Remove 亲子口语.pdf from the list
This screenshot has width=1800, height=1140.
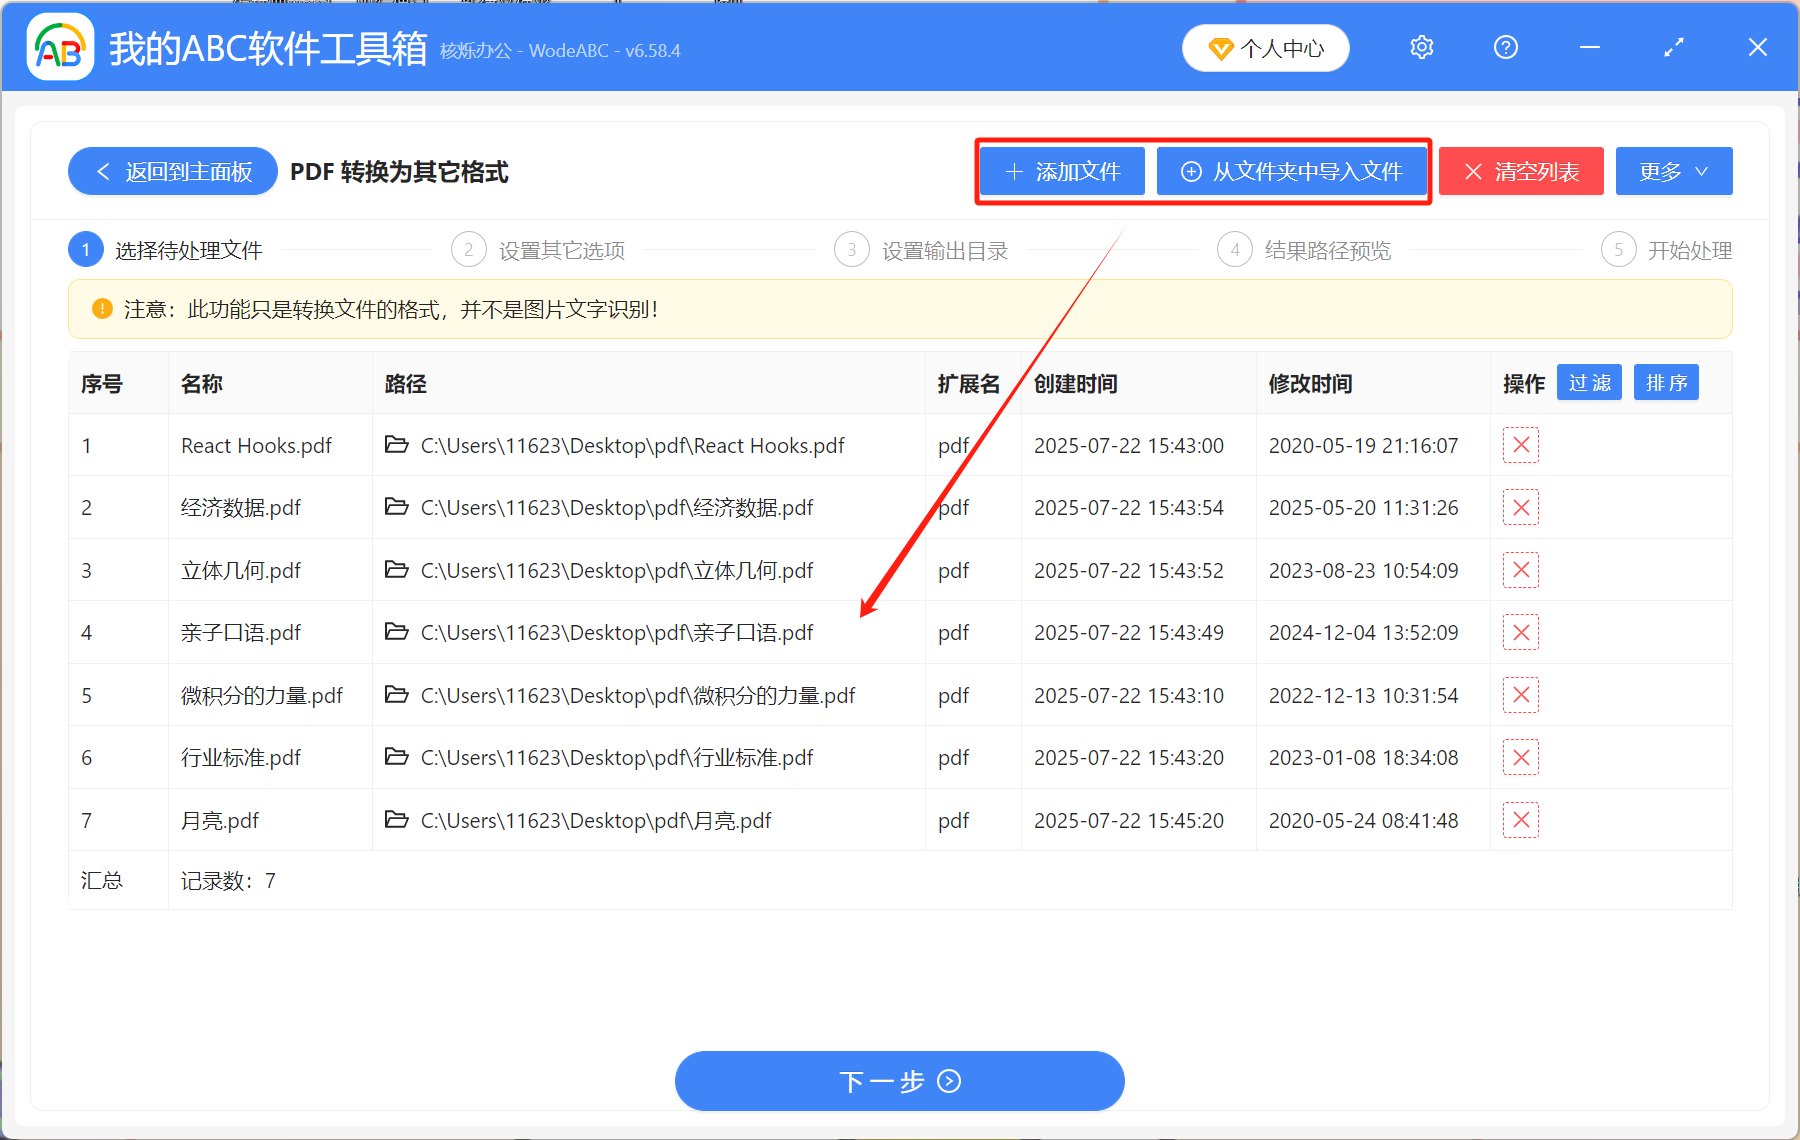tap(1521, 632)
